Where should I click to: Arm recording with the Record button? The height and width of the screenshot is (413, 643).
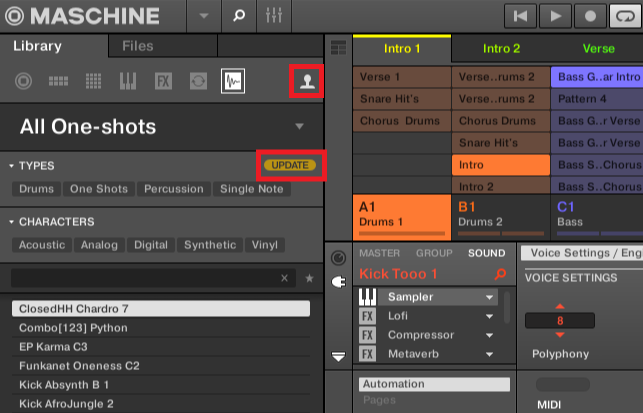(x=591, y=16)
